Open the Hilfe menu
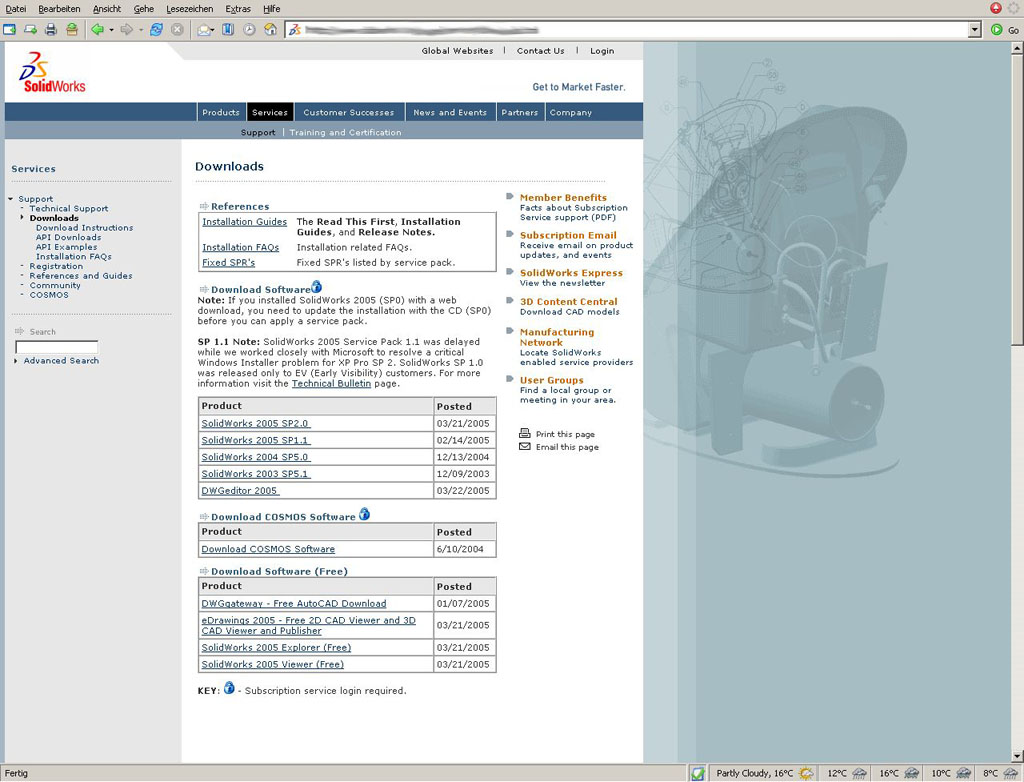This screenshot has height=782, width=1024. click(272, 8)
